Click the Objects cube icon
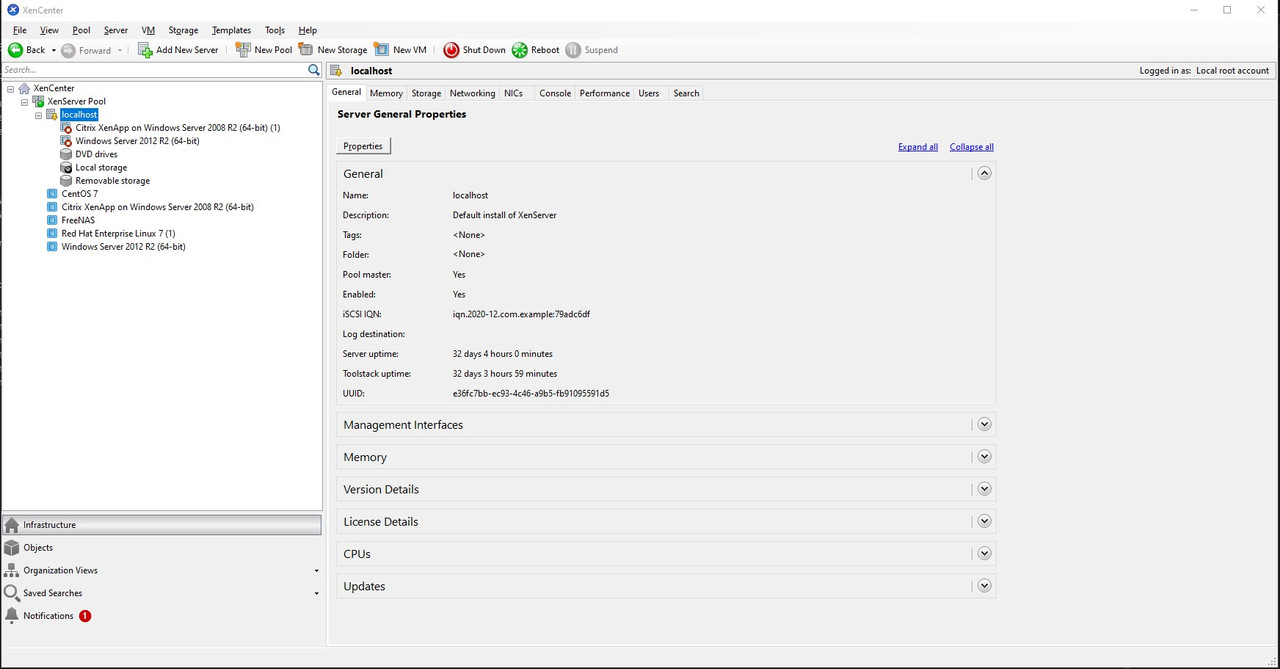Screen dimensions: 1280x669 [12, 548]
